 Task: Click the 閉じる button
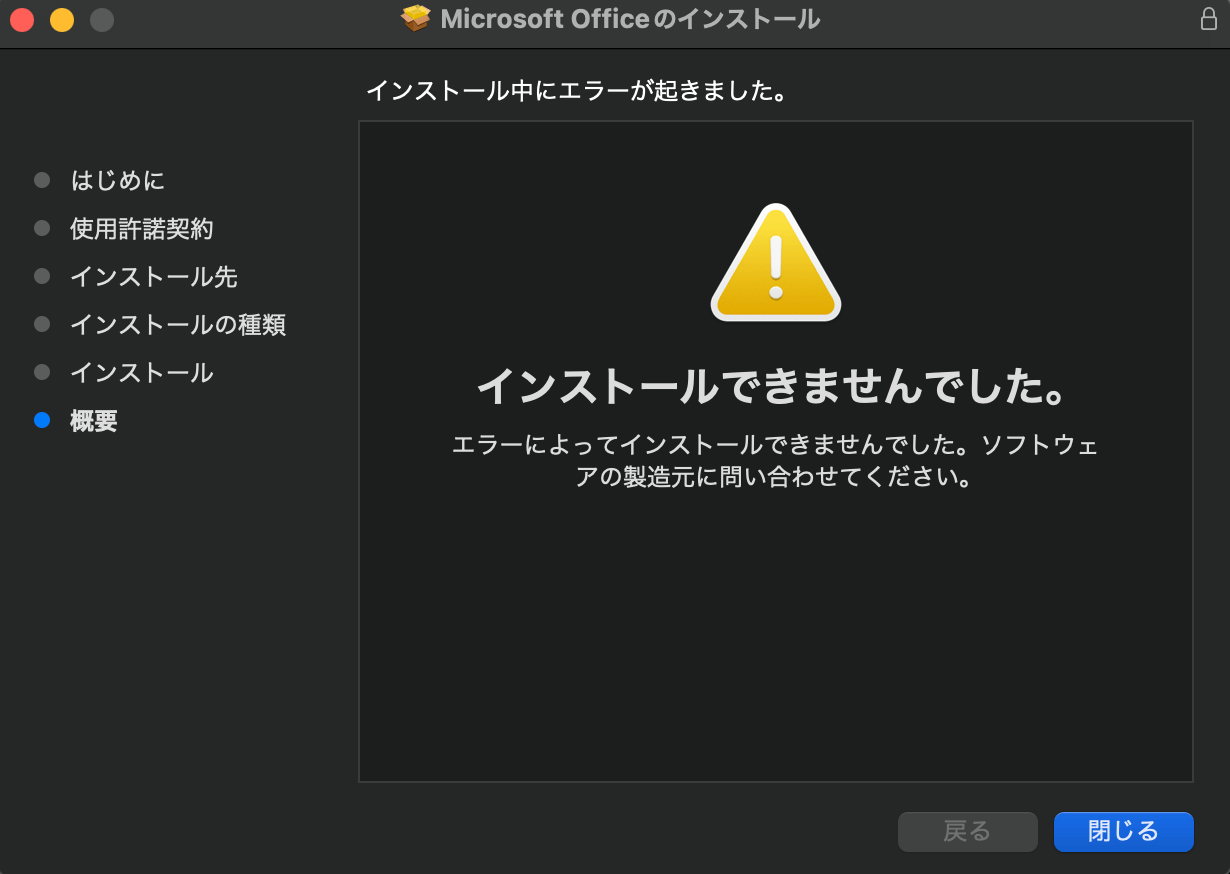click(1123, 831)
